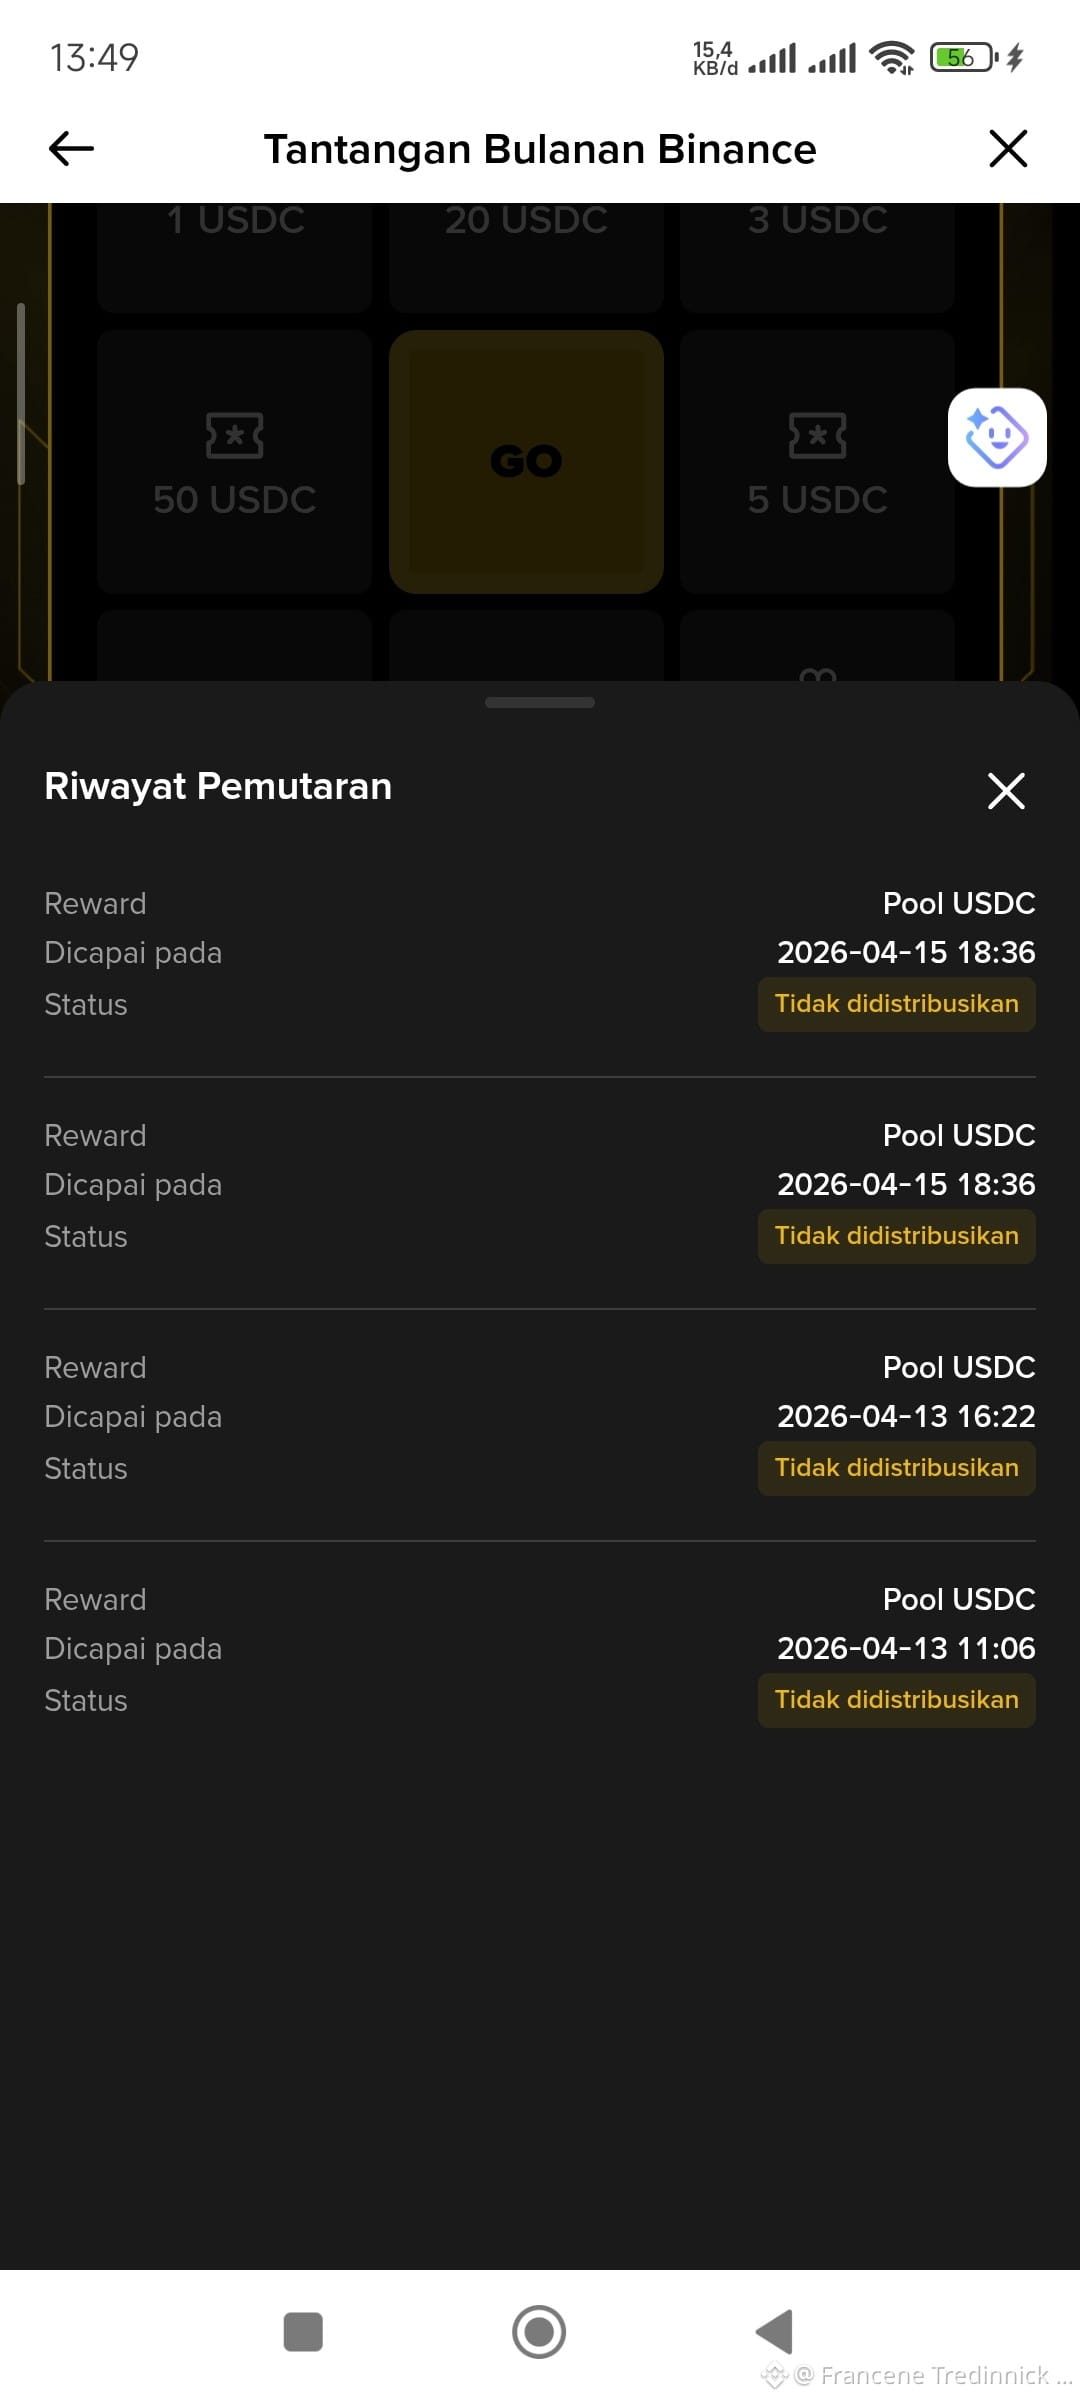Tap the scrollbar on left edge

tap(20, 393)
